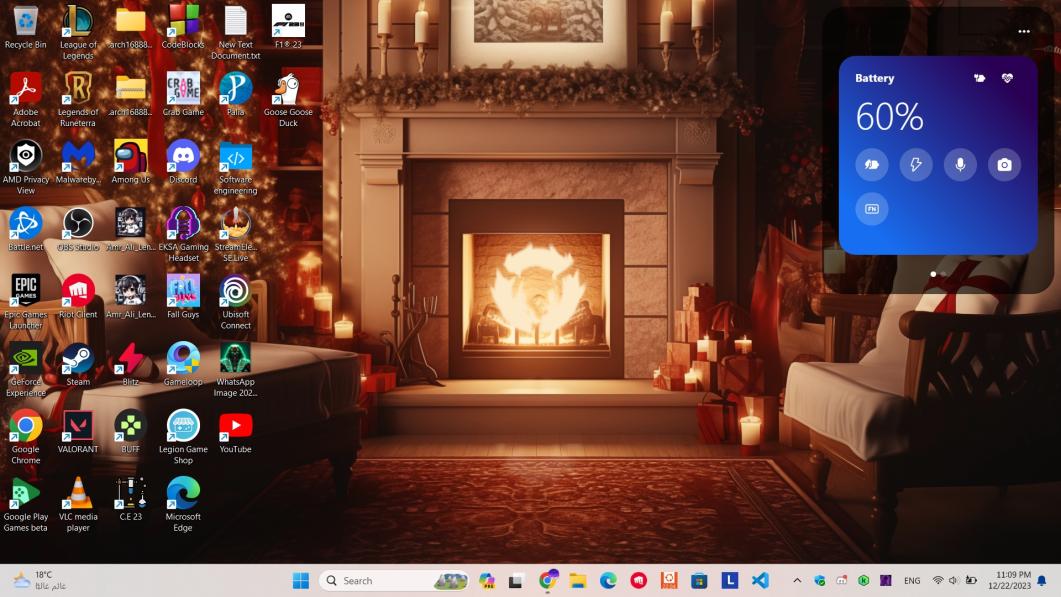Image resolution: width=1061 pixels, height=597 pixels.
Task: Toggle the FN key lock button
Action: point(872,209)
